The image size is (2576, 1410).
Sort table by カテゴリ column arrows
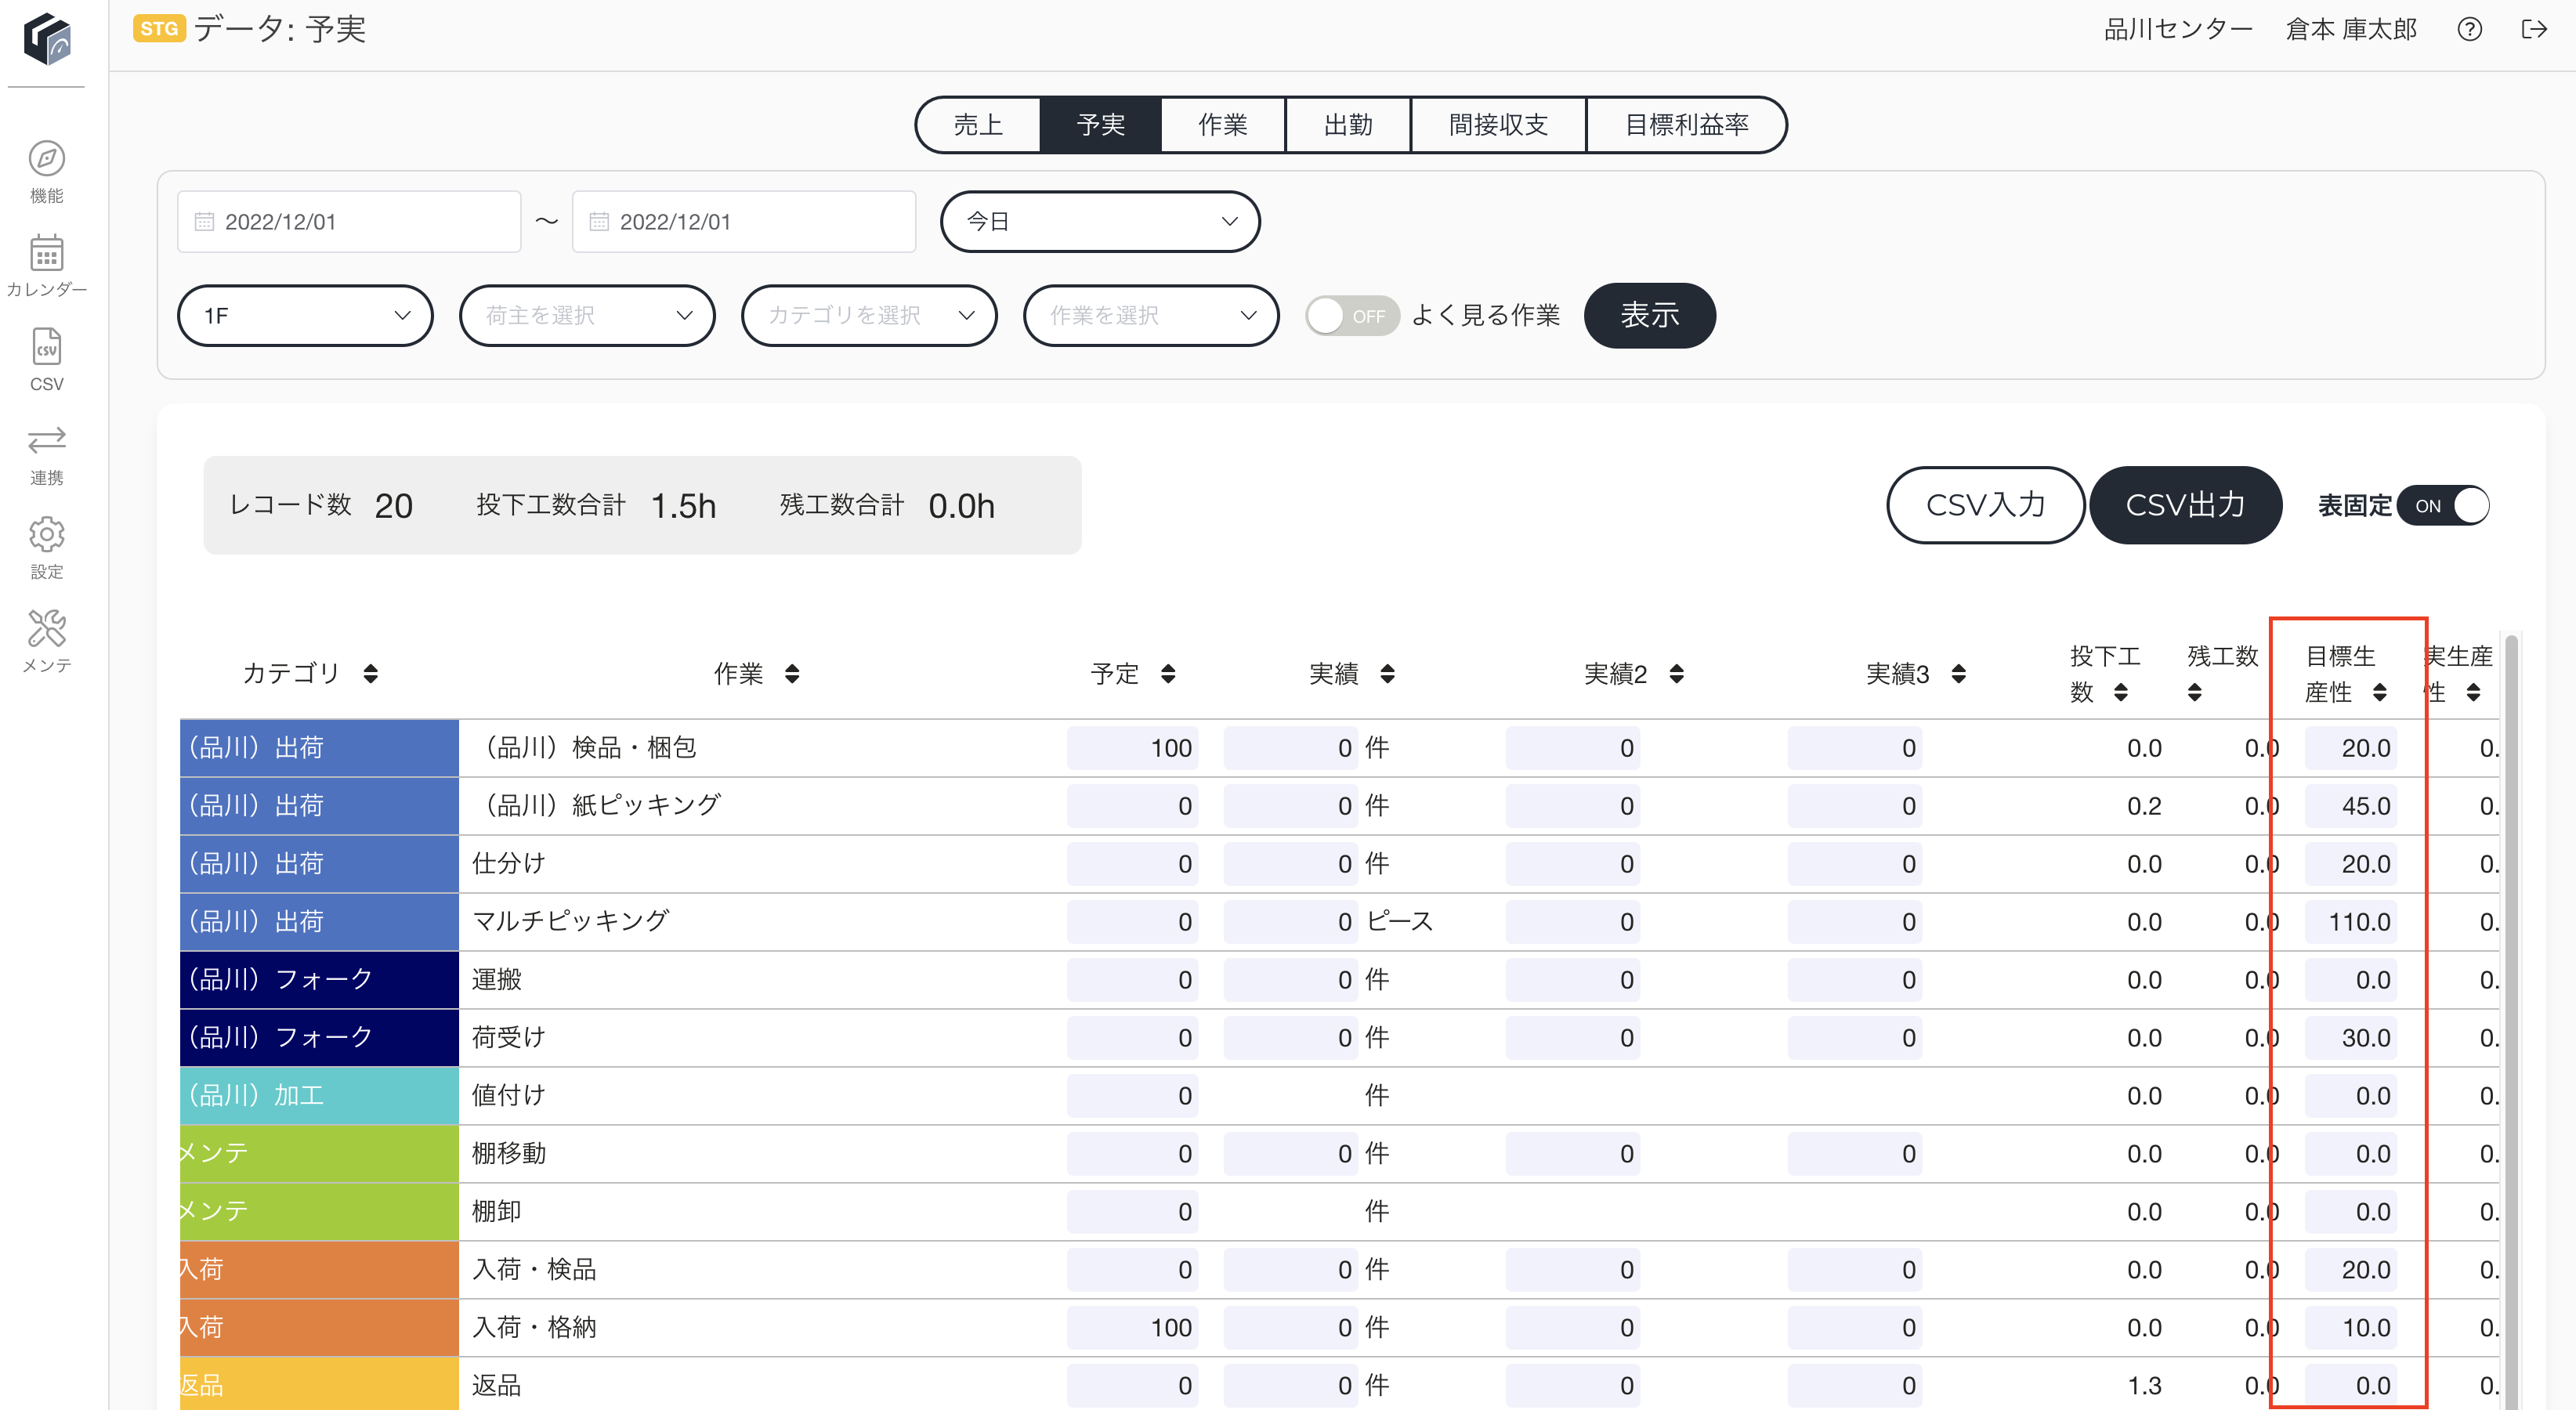[x=371, y=674]
